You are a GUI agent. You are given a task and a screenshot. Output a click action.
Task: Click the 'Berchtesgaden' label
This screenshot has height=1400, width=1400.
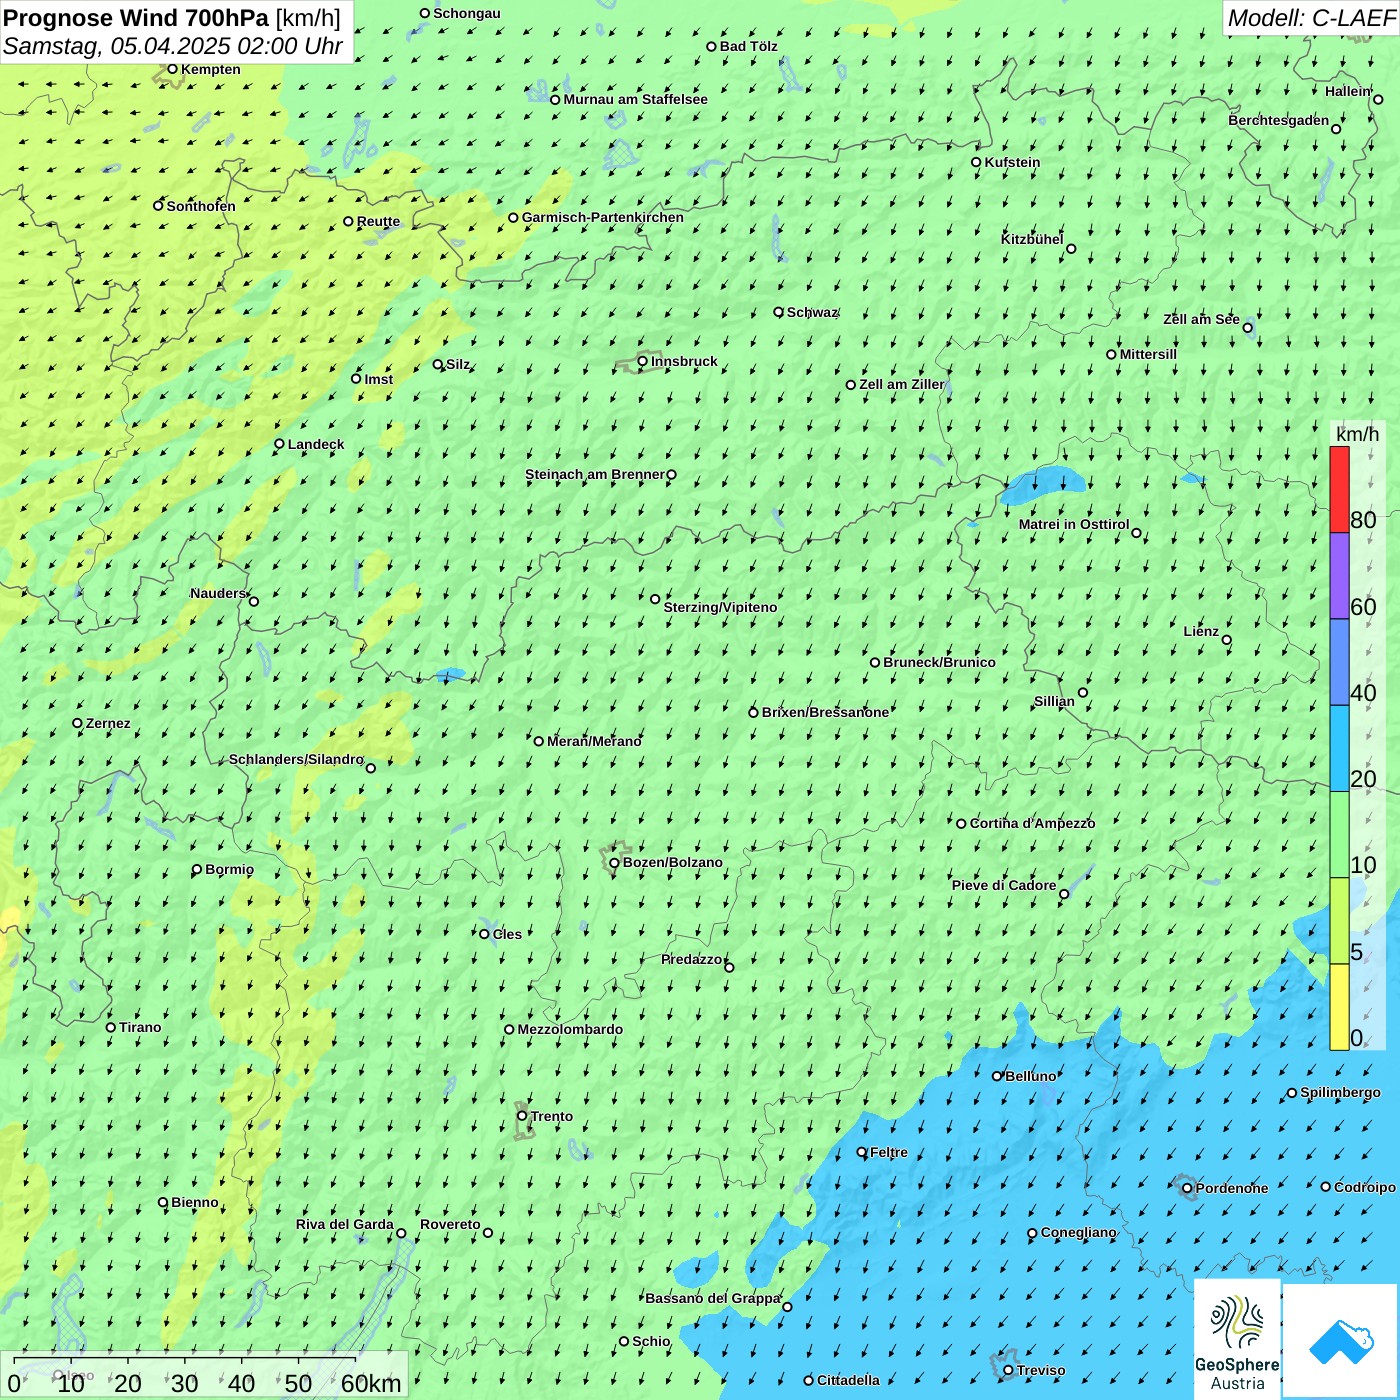tap(1278, 120)
